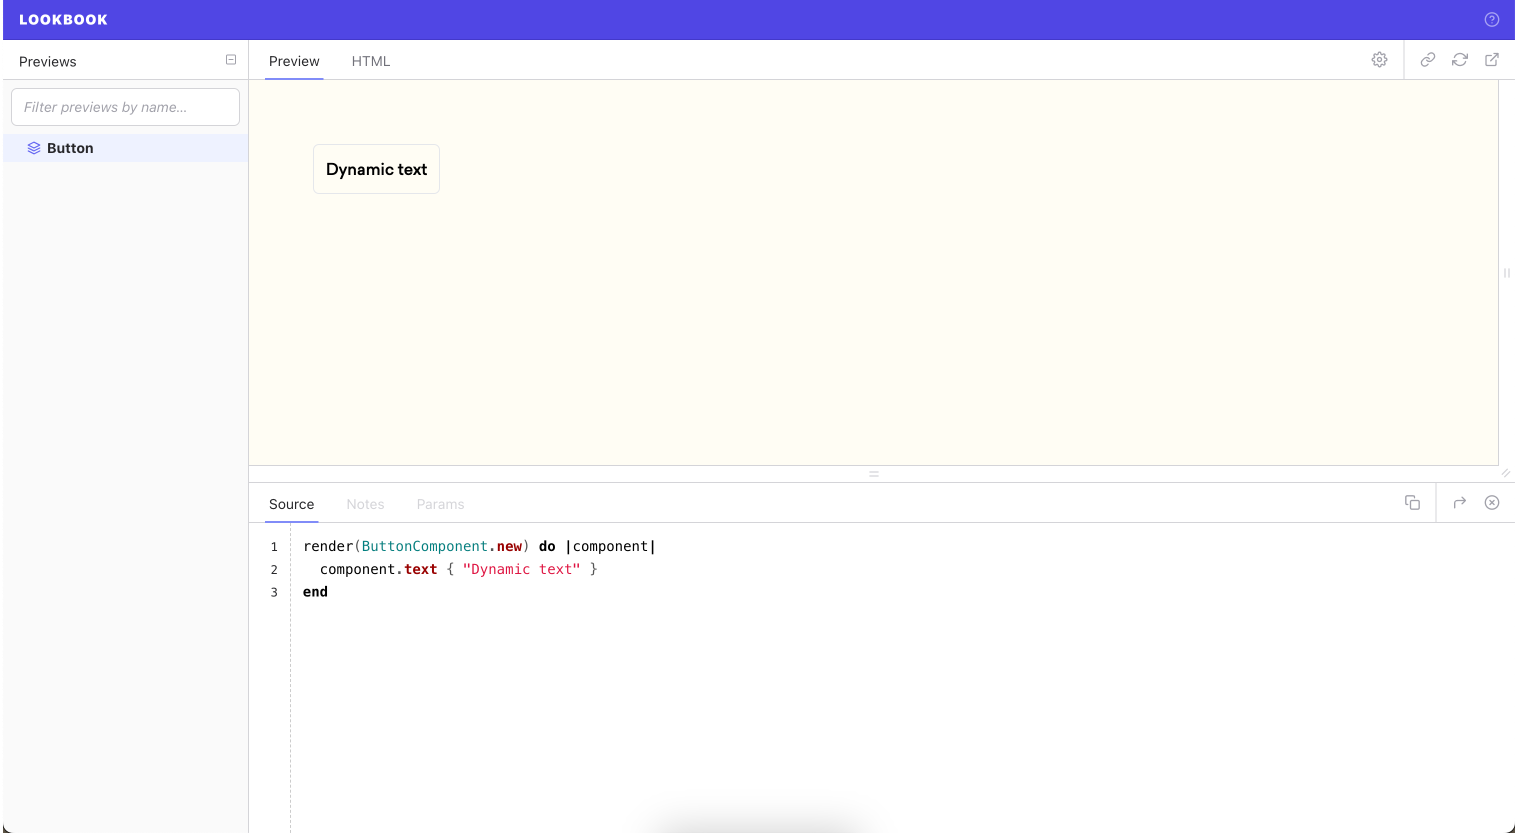Open the Source tab

291,504
